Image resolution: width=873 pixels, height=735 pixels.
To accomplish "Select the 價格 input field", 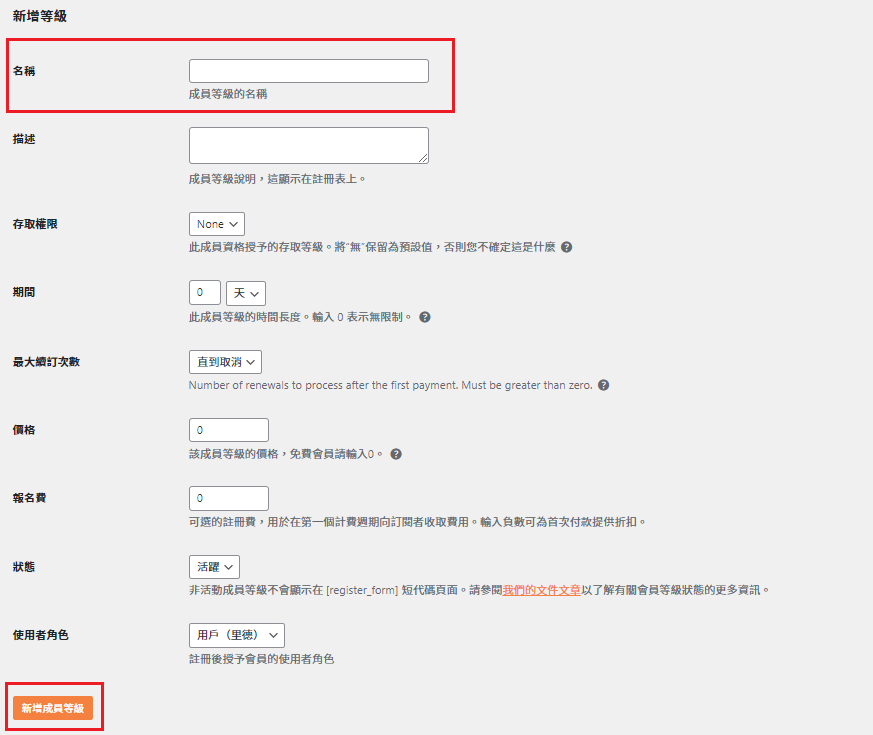I will pyautogui.click(x=229, y=430).
